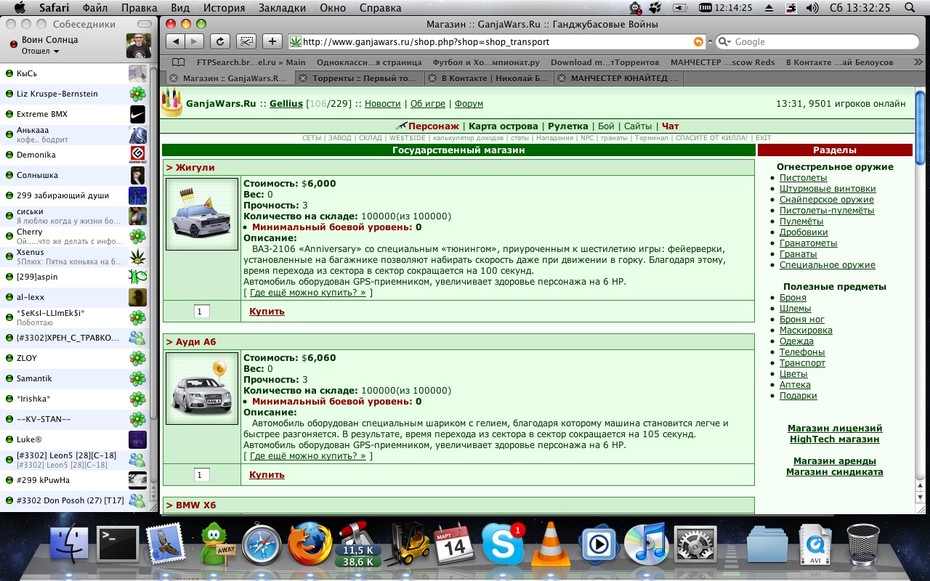Screen dimensions: 930x581
Task: Switch to the Торренты :: Первый то... tab
Action: click(359, 78)
